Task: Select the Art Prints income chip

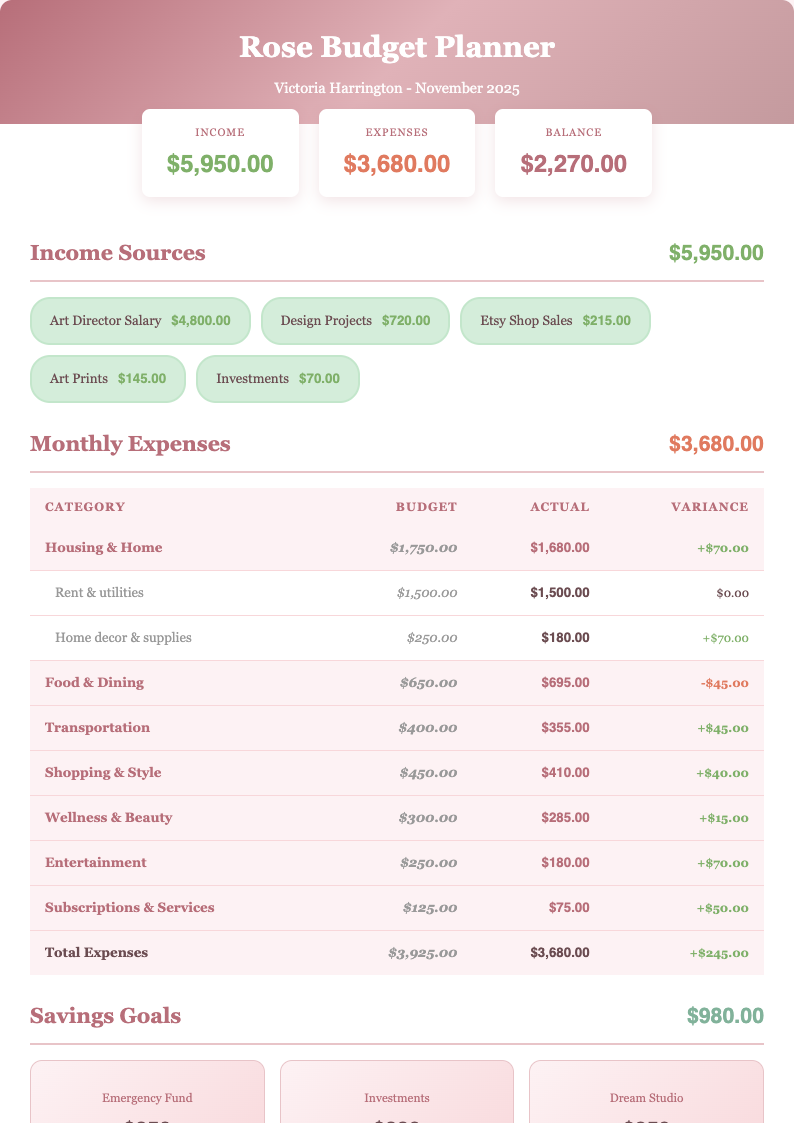Action: (108, 379)
